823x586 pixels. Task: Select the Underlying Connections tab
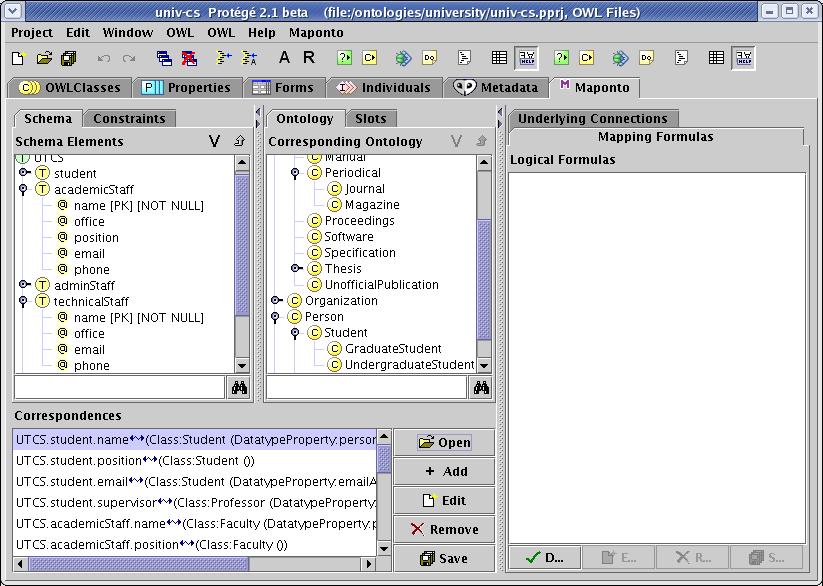(x=593, y=119)
